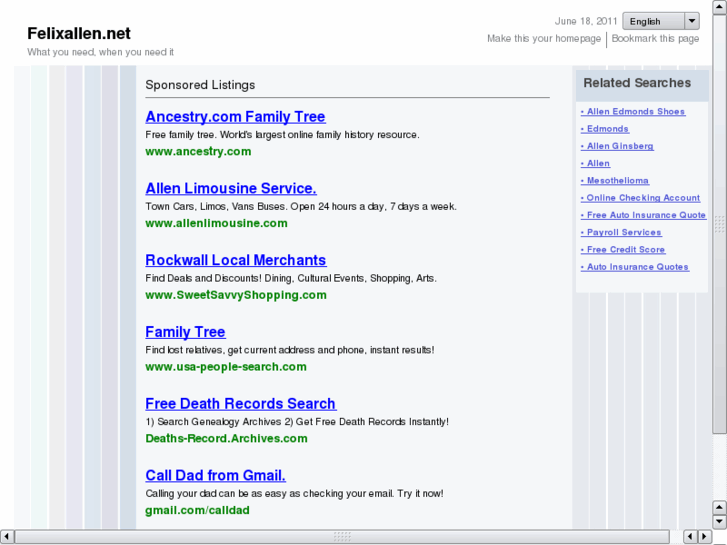This screenshot has width=727, height=545.
Task: Click Ancestry description 'Free family tree' text
Action: coord(282,135)
